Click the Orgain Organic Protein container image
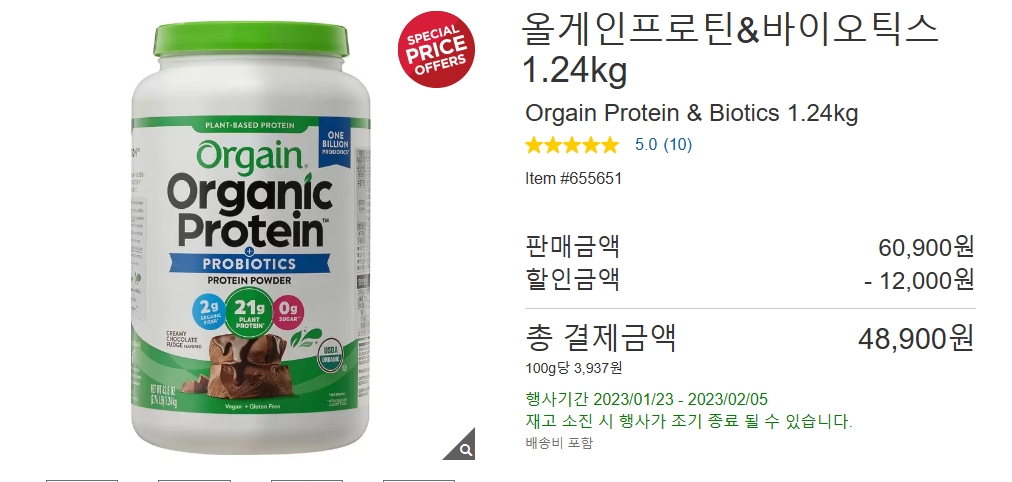 pos(250,238)
